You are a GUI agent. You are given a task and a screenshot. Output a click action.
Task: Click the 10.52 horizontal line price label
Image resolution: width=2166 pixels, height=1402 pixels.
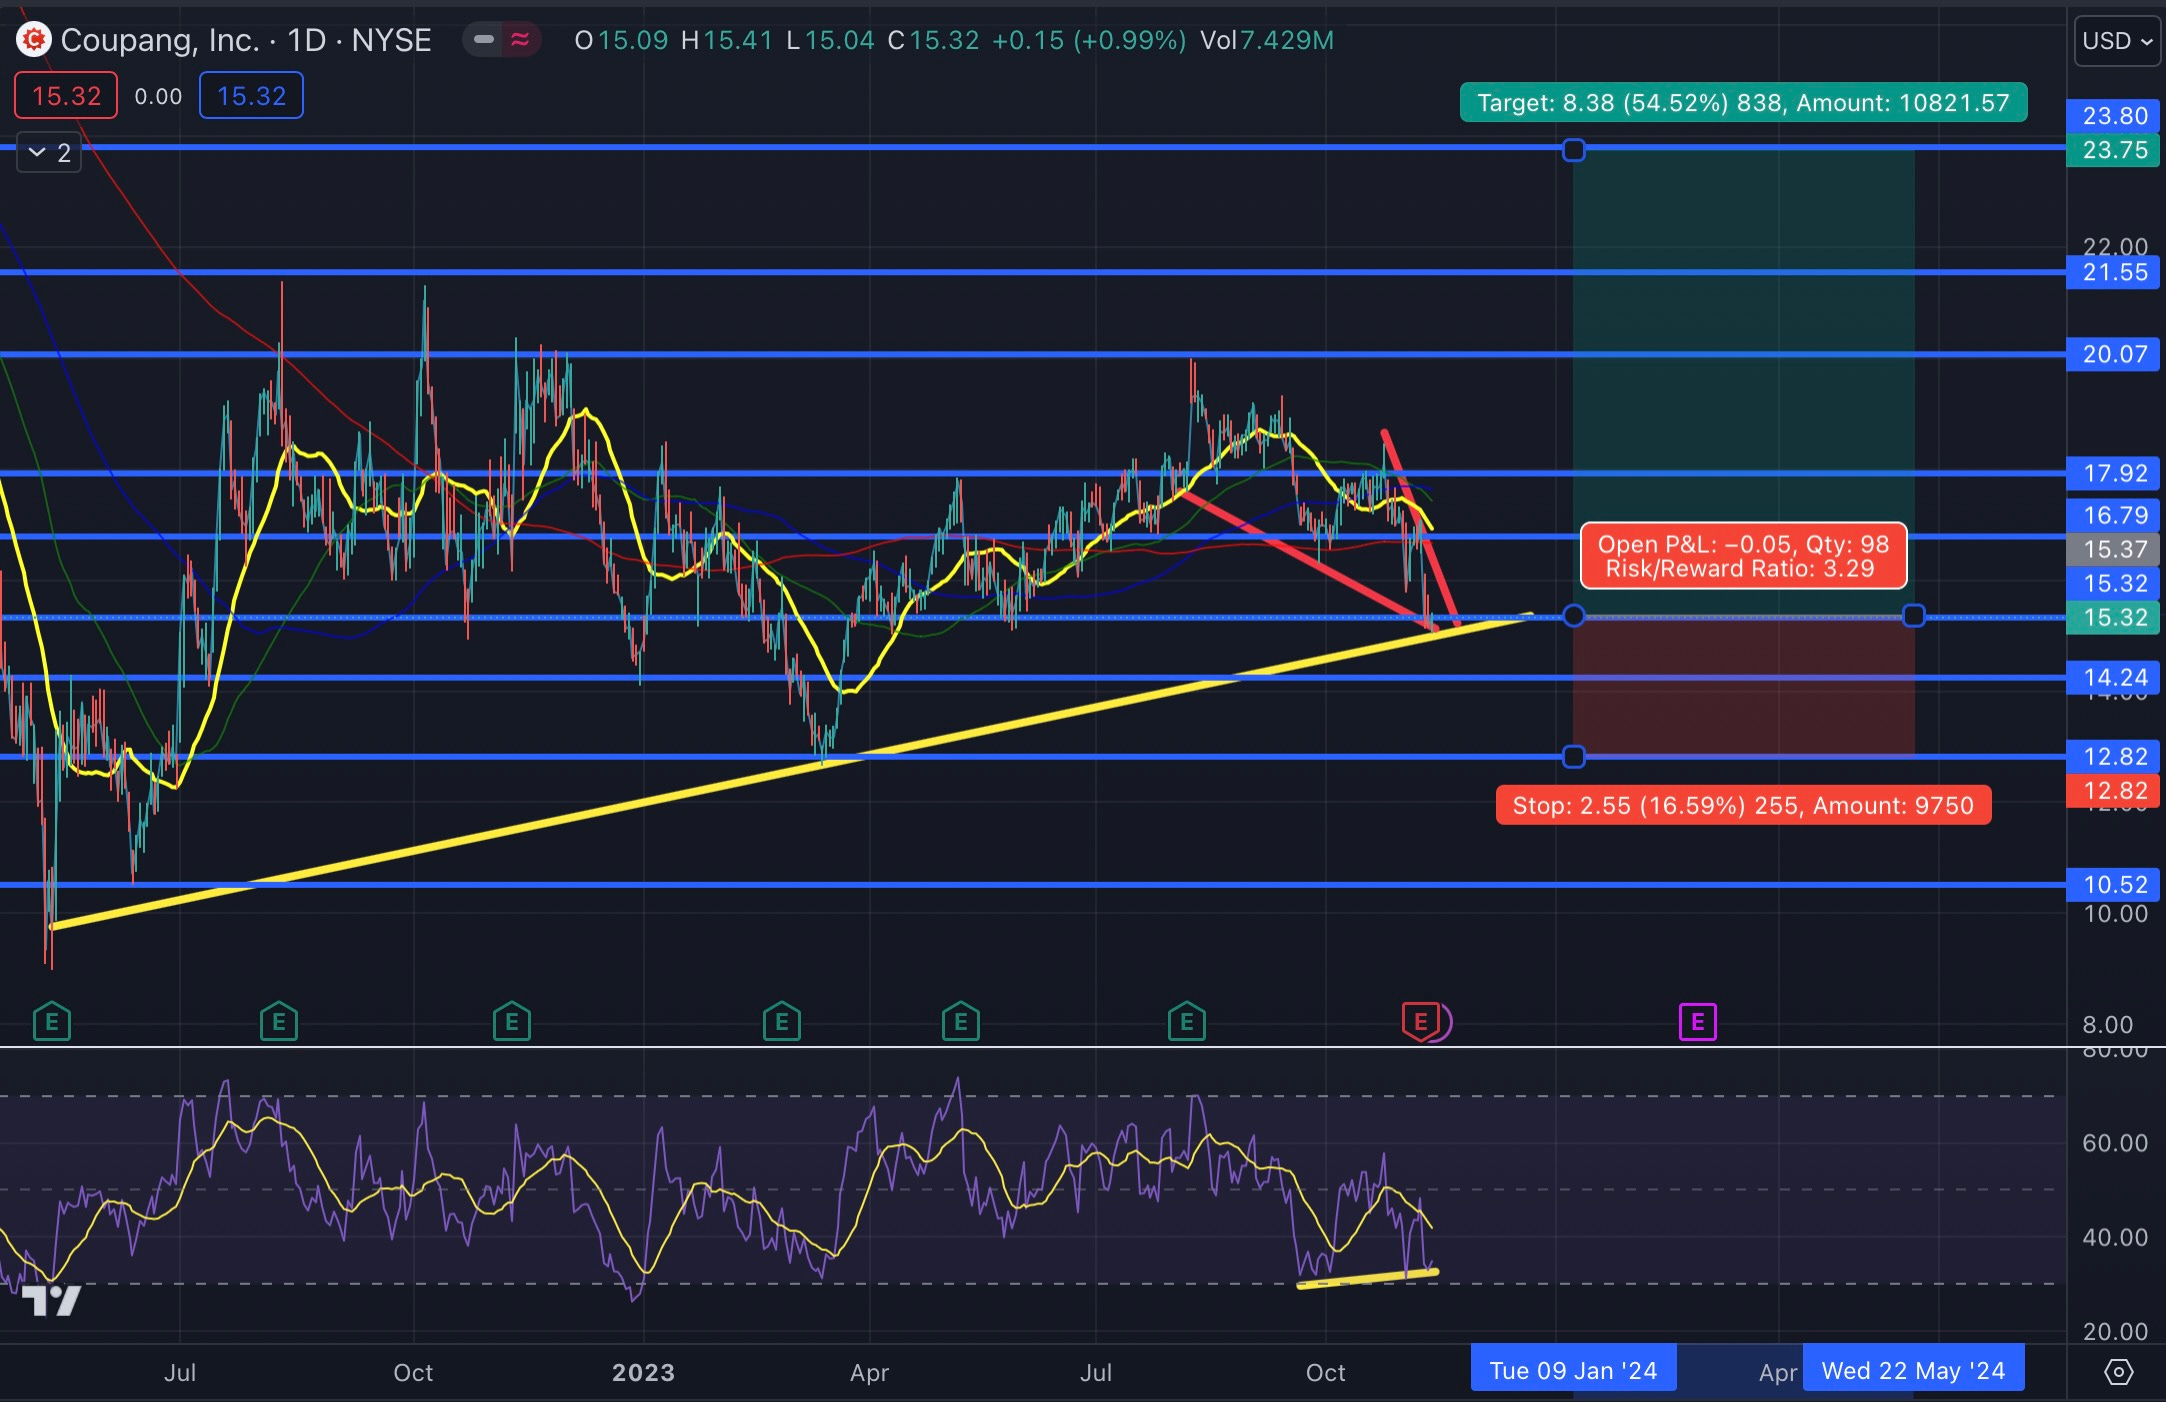pyautogui.click(x=2114, y=884)
